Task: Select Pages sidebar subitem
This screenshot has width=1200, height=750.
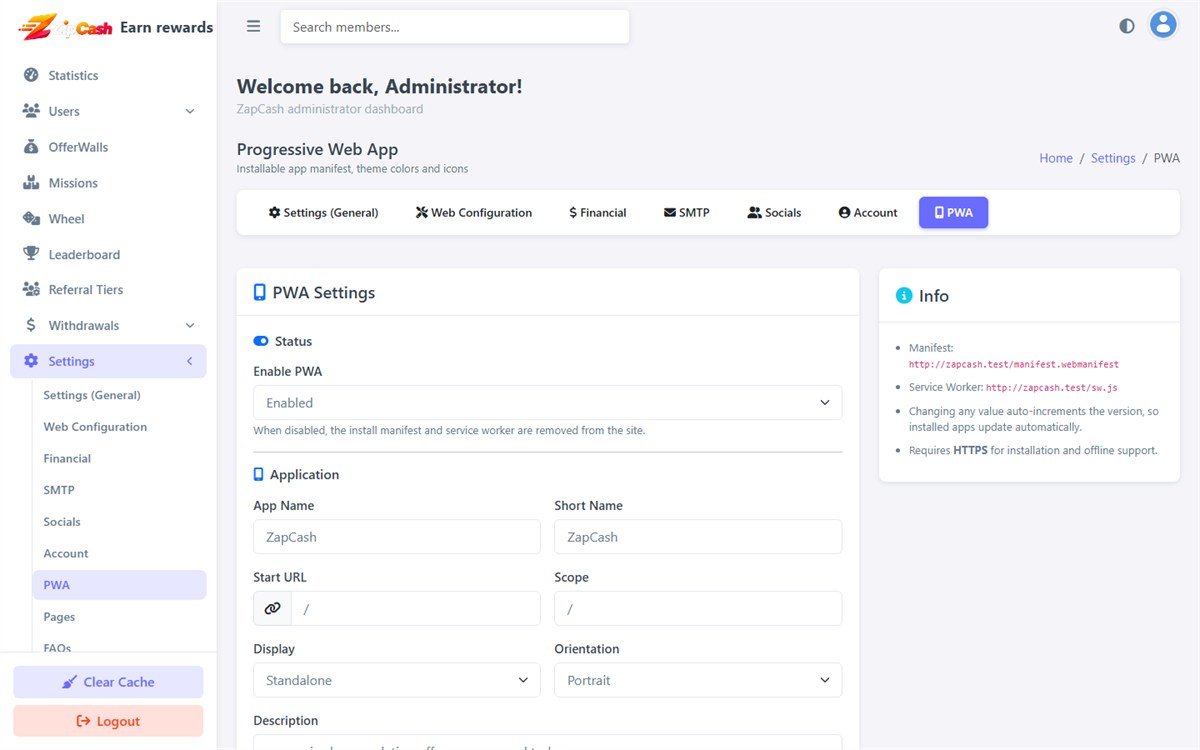Action: [x=119, y=617]
